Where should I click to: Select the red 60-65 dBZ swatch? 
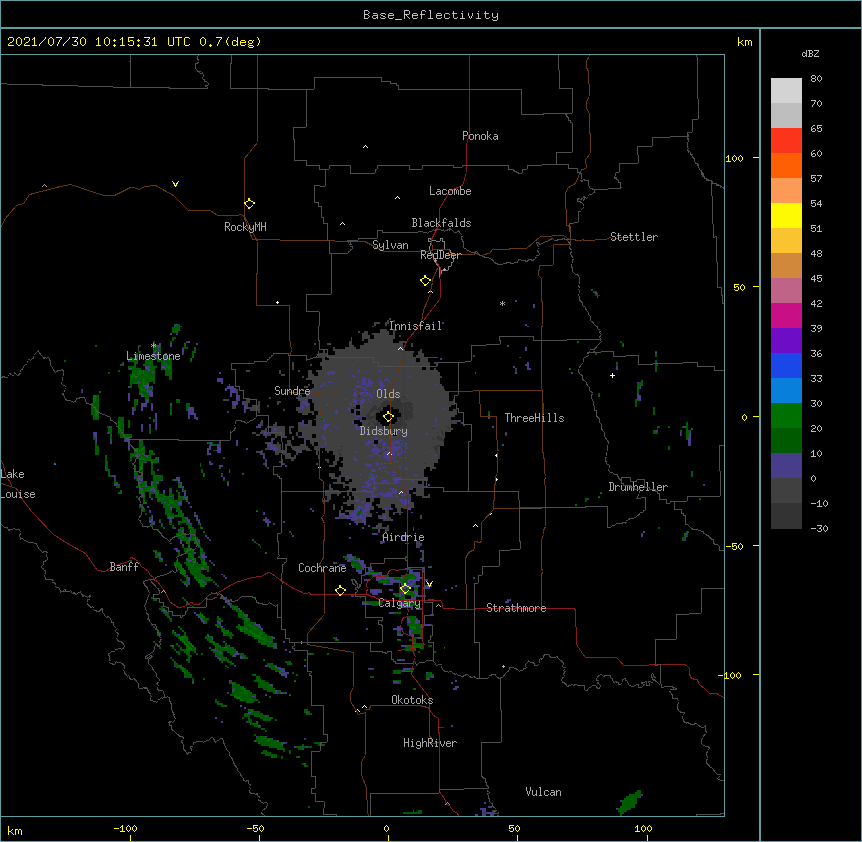(x=786, y=140)
